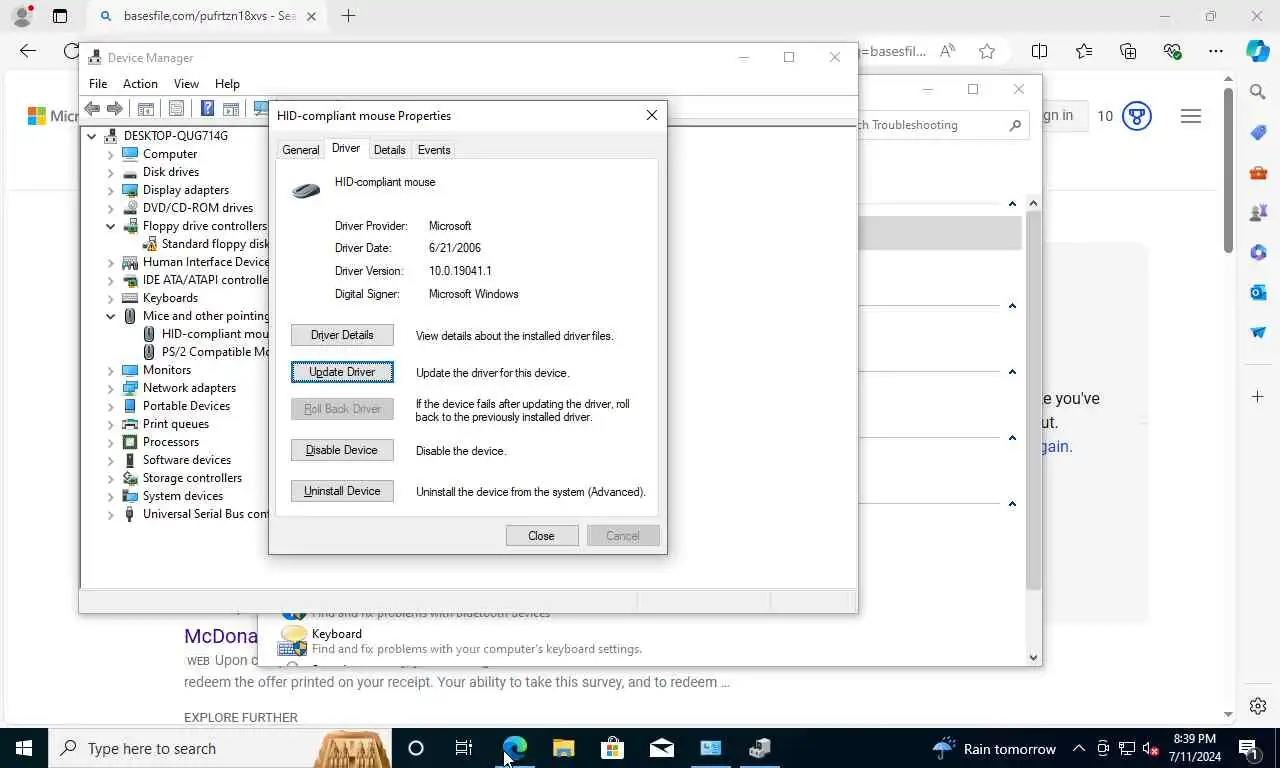The width and height of the screenshot is (1280, 768).
Task: Open the View menu in Device Manager
Action: [186, 84]
